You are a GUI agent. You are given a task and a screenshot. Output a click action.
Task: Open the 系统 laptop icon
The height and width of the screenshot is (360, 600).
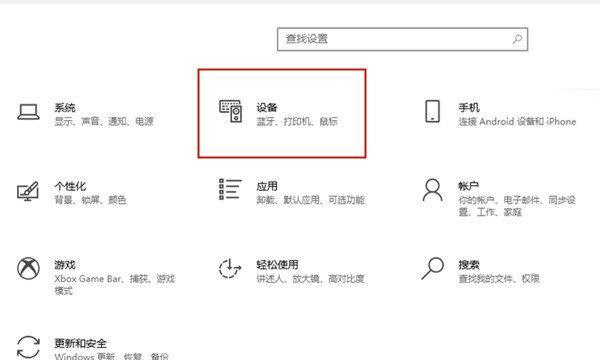[x=28, y=112]
